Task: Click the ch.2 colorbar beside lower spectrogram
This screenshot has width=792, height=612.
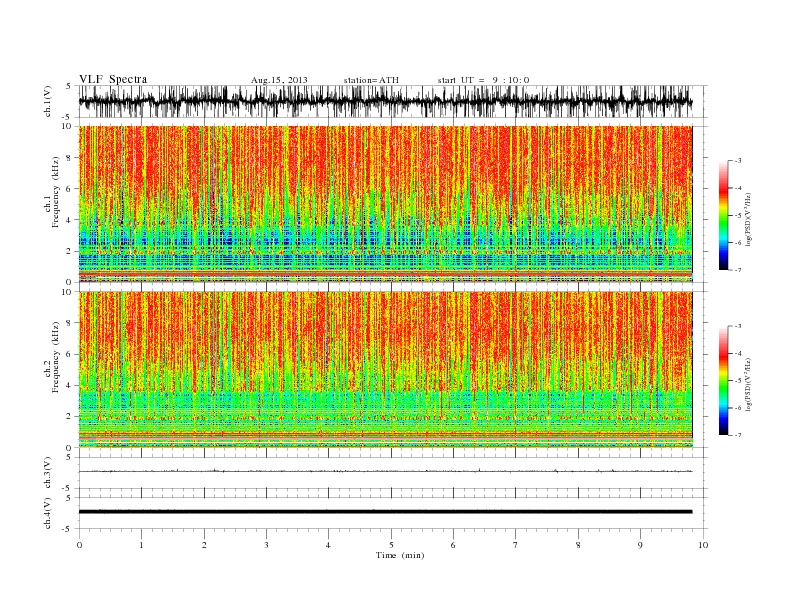Action: (723, 381)
